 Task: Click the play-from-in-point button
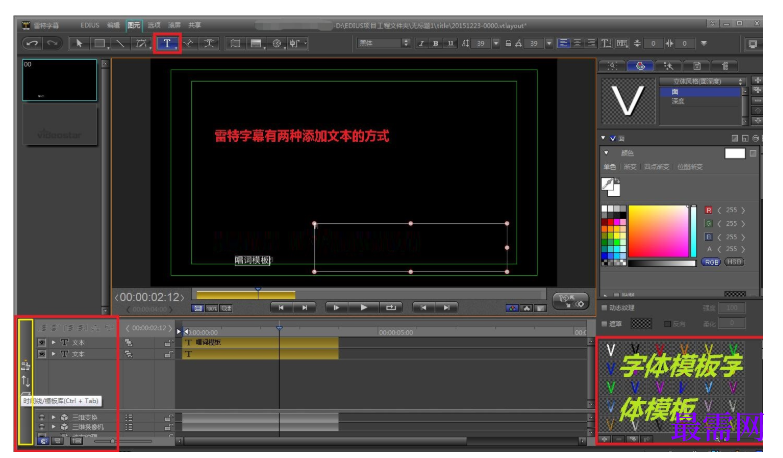pyautogui.click(x=336, y=308)
